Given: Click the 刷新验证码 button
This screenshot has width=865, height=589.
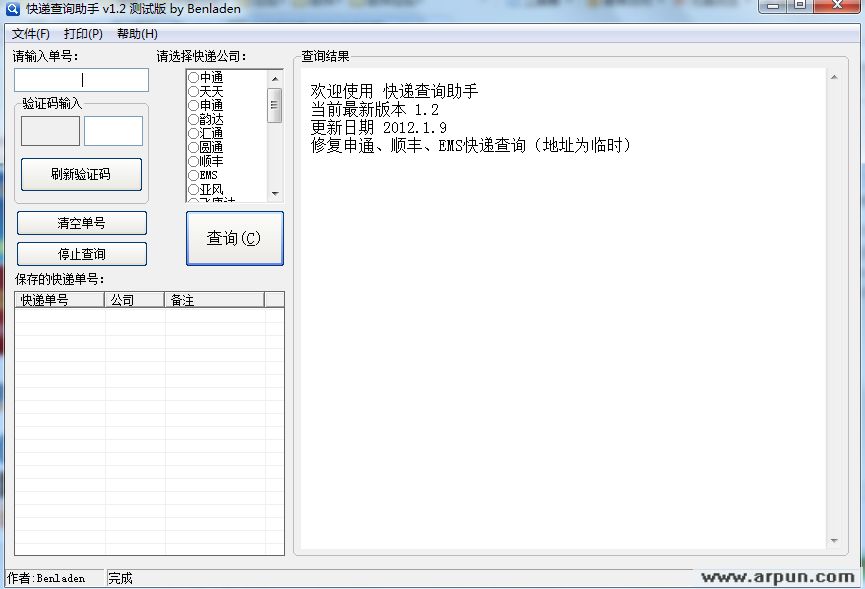Looking at the screenshot, I should point(81,174).
